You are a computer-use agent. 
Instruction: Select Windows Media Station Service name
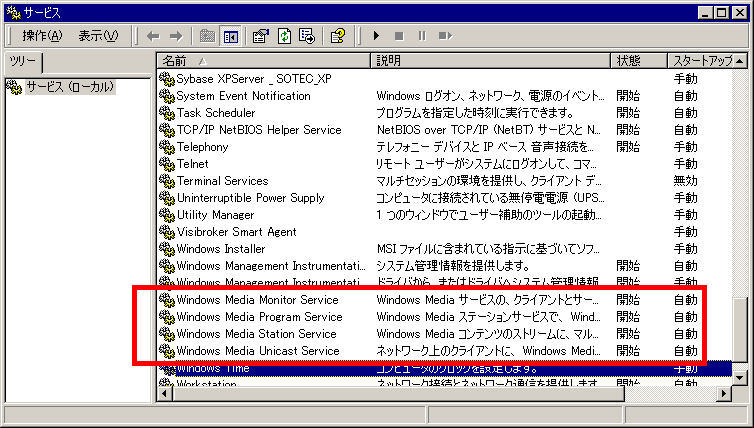[257, 334]
